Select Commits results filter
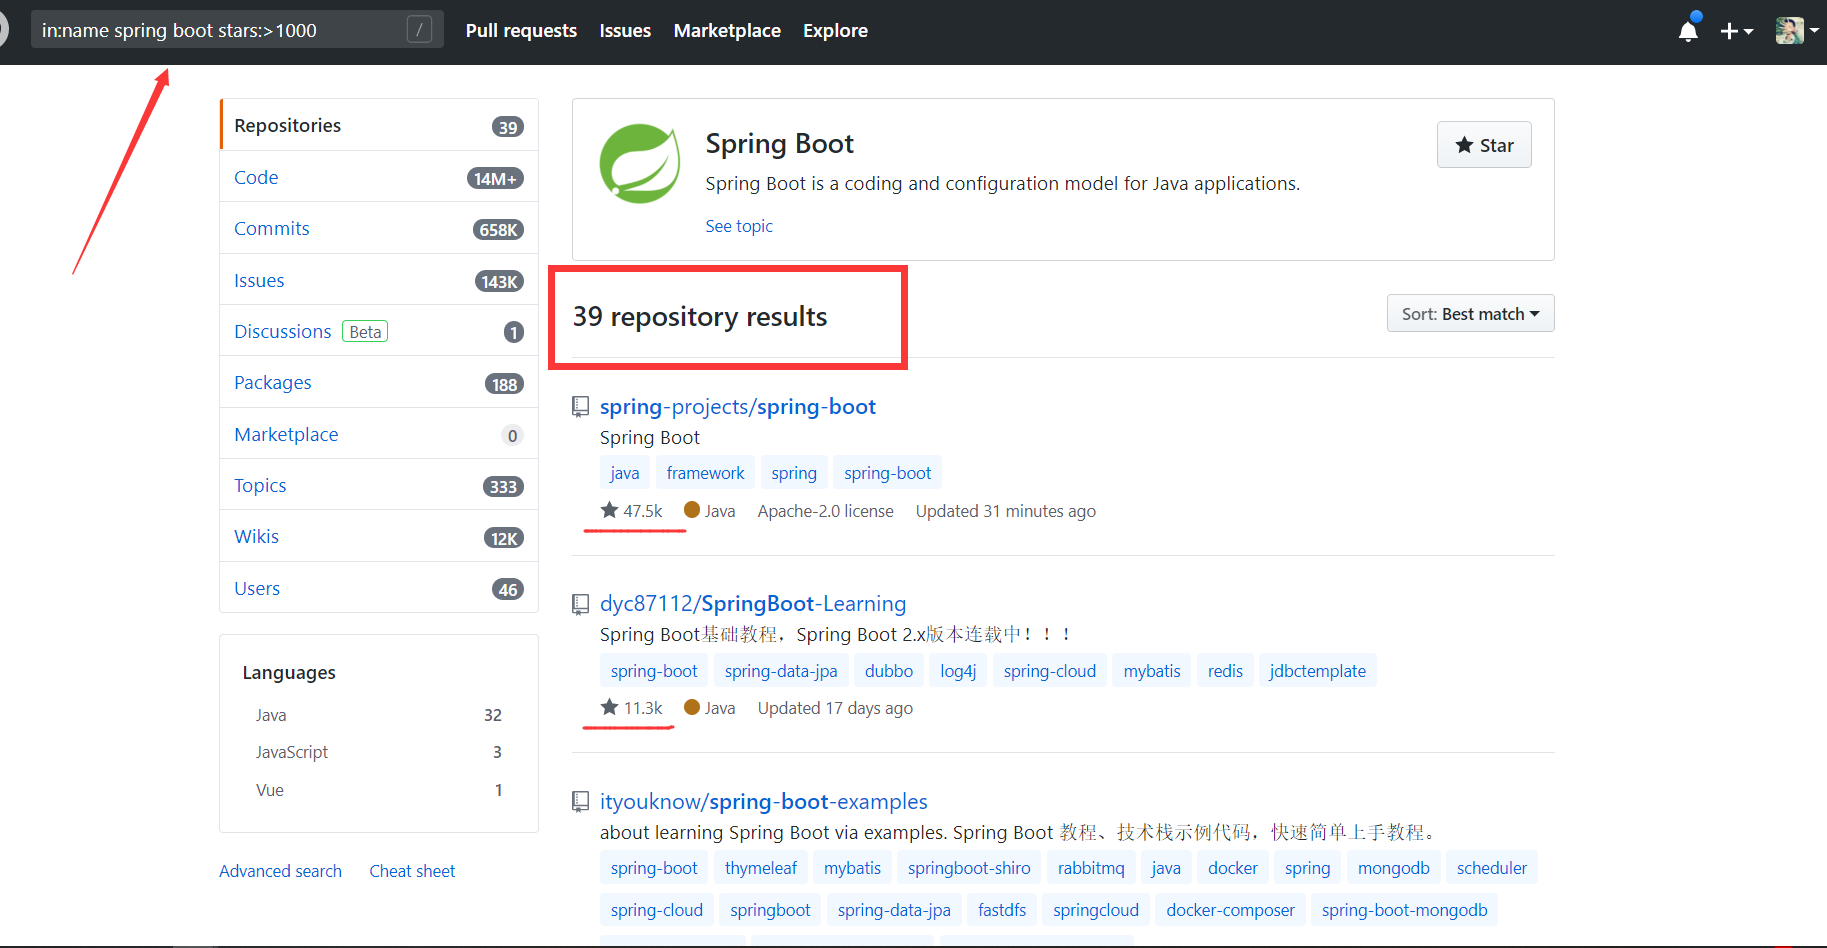This screenshot has width=1827, height=948. click(x=379, y=228)
